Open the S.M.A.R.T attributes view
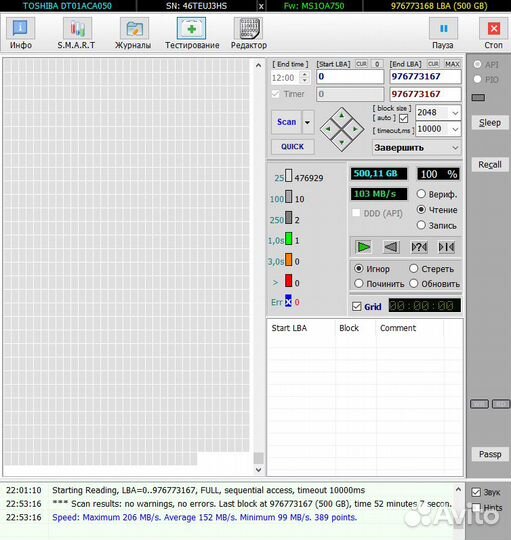 click(x=76, y=34)
